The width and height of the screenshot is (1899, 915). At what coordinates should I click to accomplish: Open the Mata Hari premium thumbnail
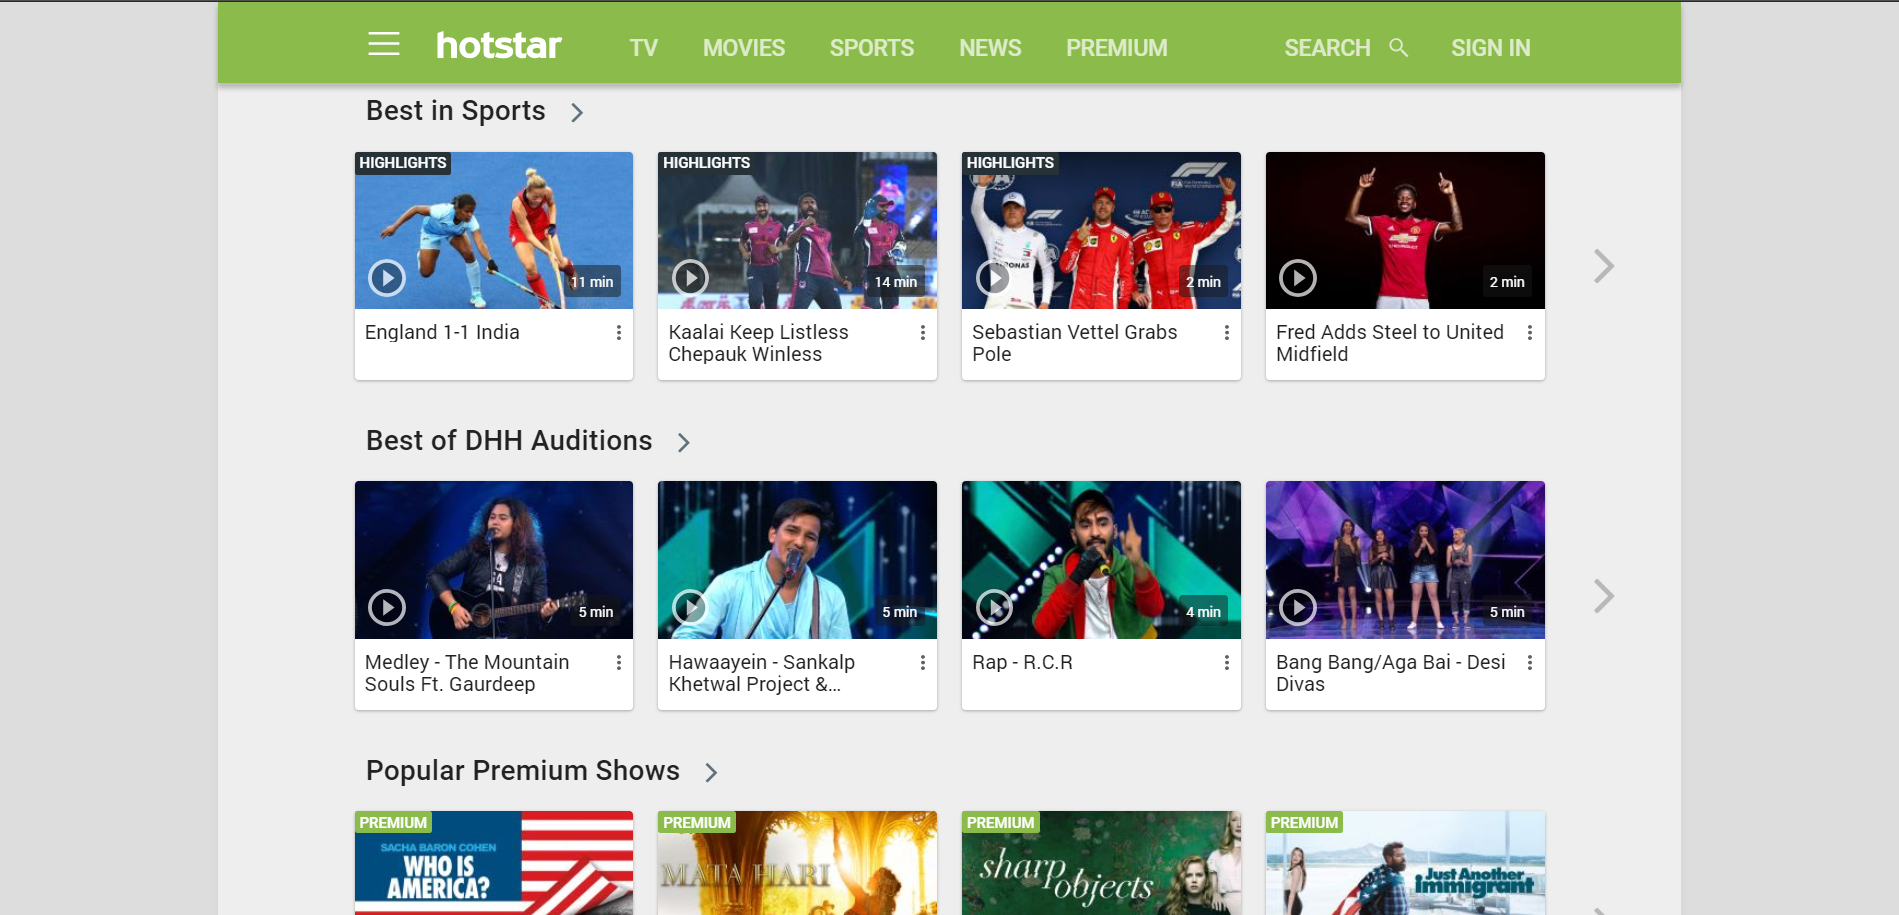pyautogui.click(x=797, y=863)
